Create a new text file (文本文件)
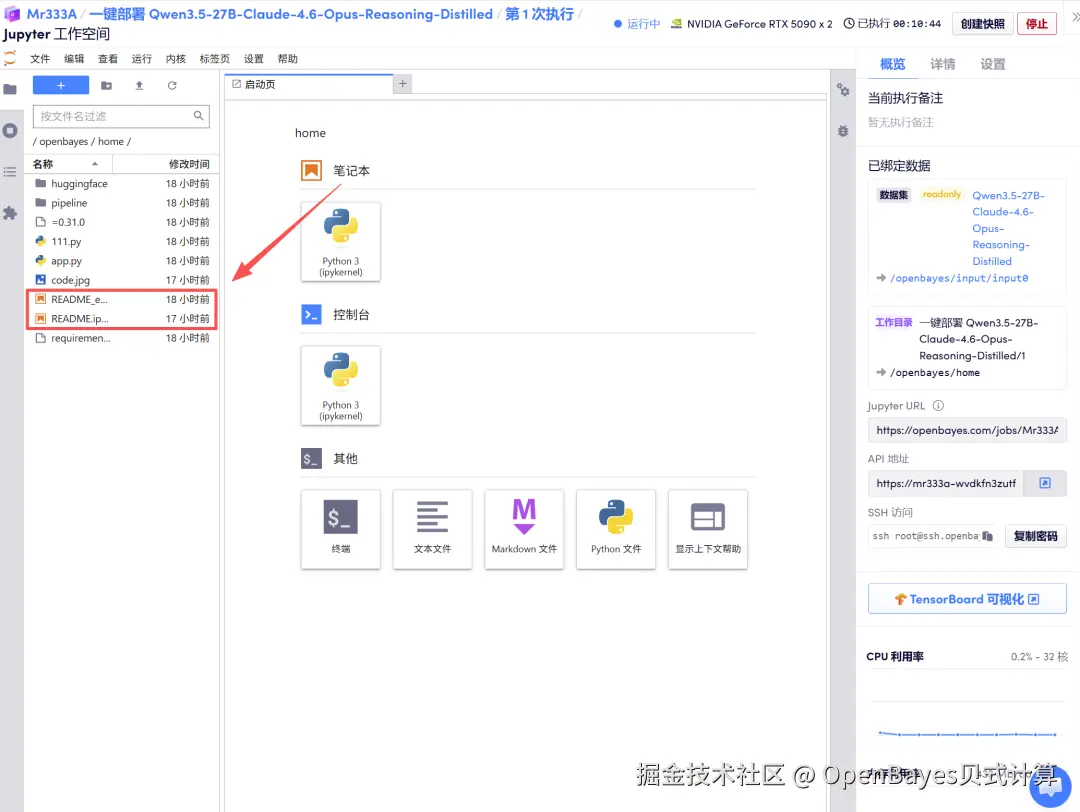The image size is (1080, 812). (x=433, y=529)
